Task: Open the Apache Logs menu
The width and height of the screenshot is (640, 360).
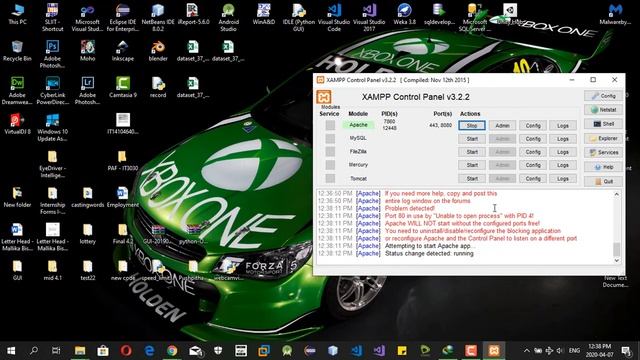Action: pyautogui.click(x=563, y=126)
